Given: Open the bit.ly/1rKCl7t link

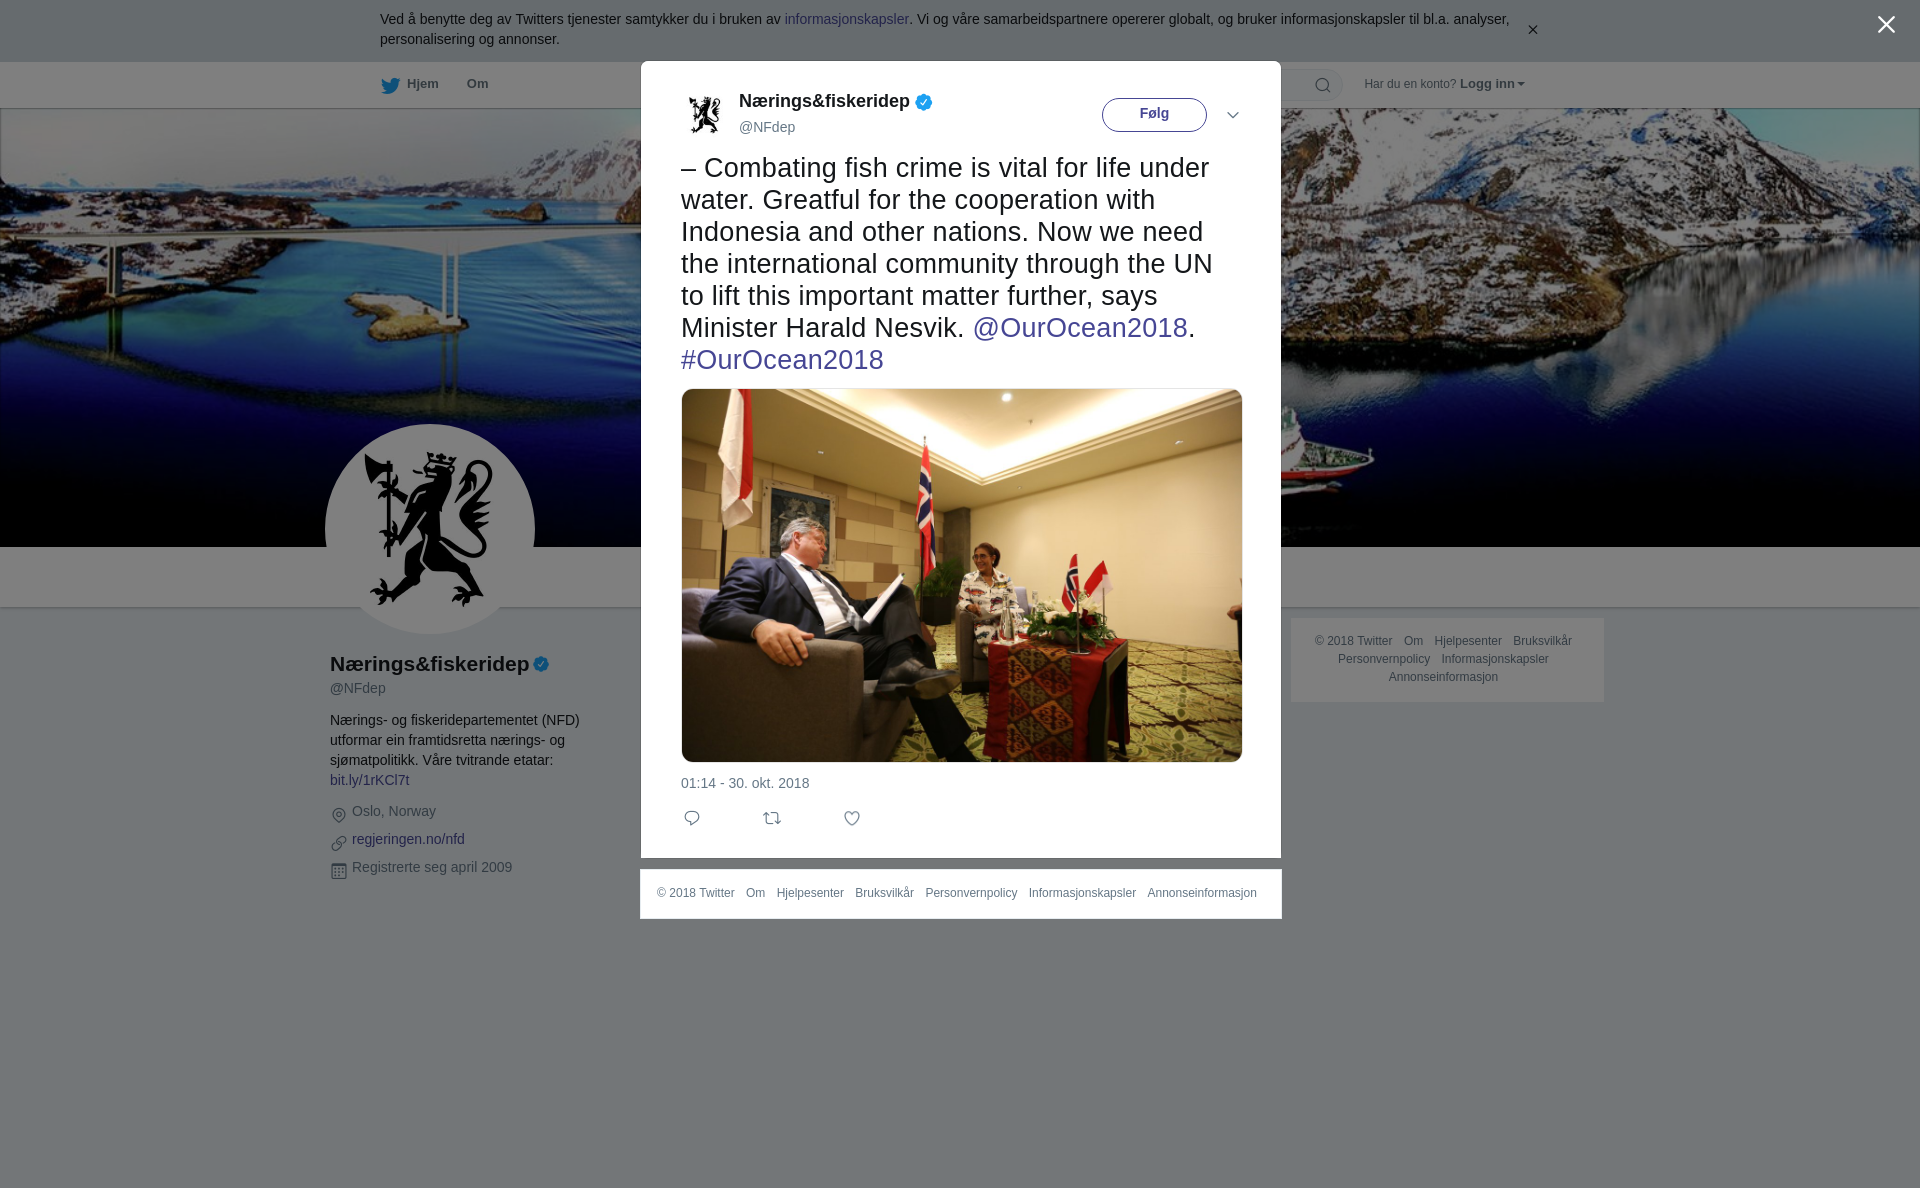Looking at the screenshot, I should coord(369,780).
